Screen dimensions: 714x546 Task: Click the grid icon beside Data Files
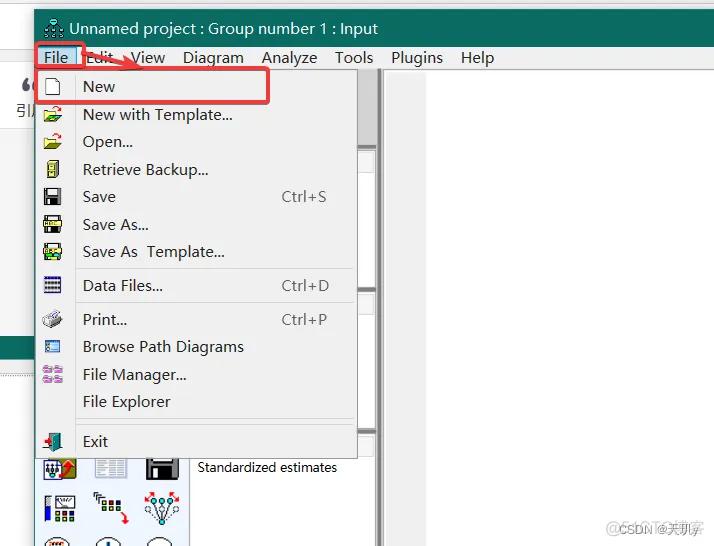pos(52,285)
